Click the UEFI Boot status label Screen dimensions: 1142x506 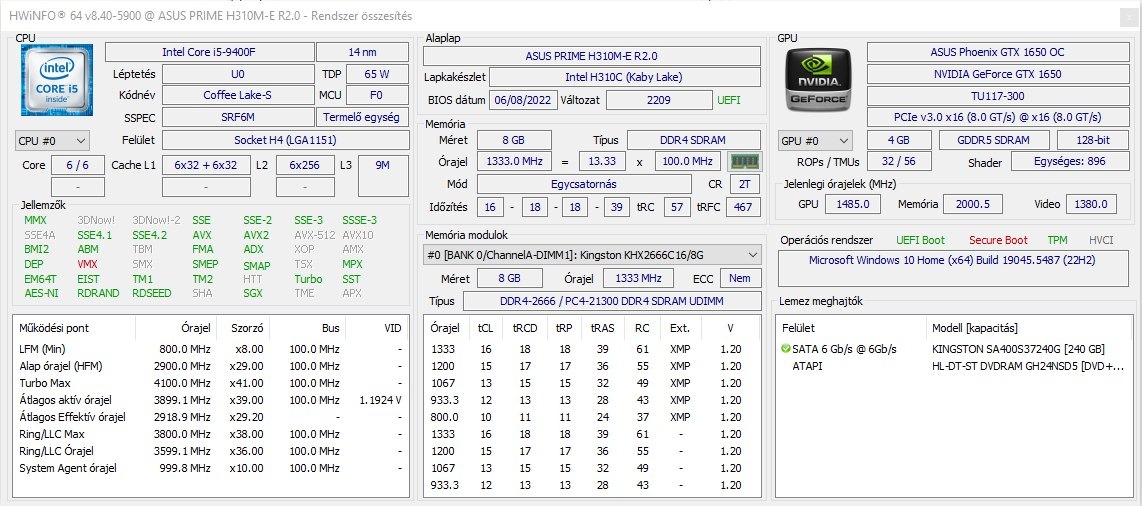coord(921,240)
